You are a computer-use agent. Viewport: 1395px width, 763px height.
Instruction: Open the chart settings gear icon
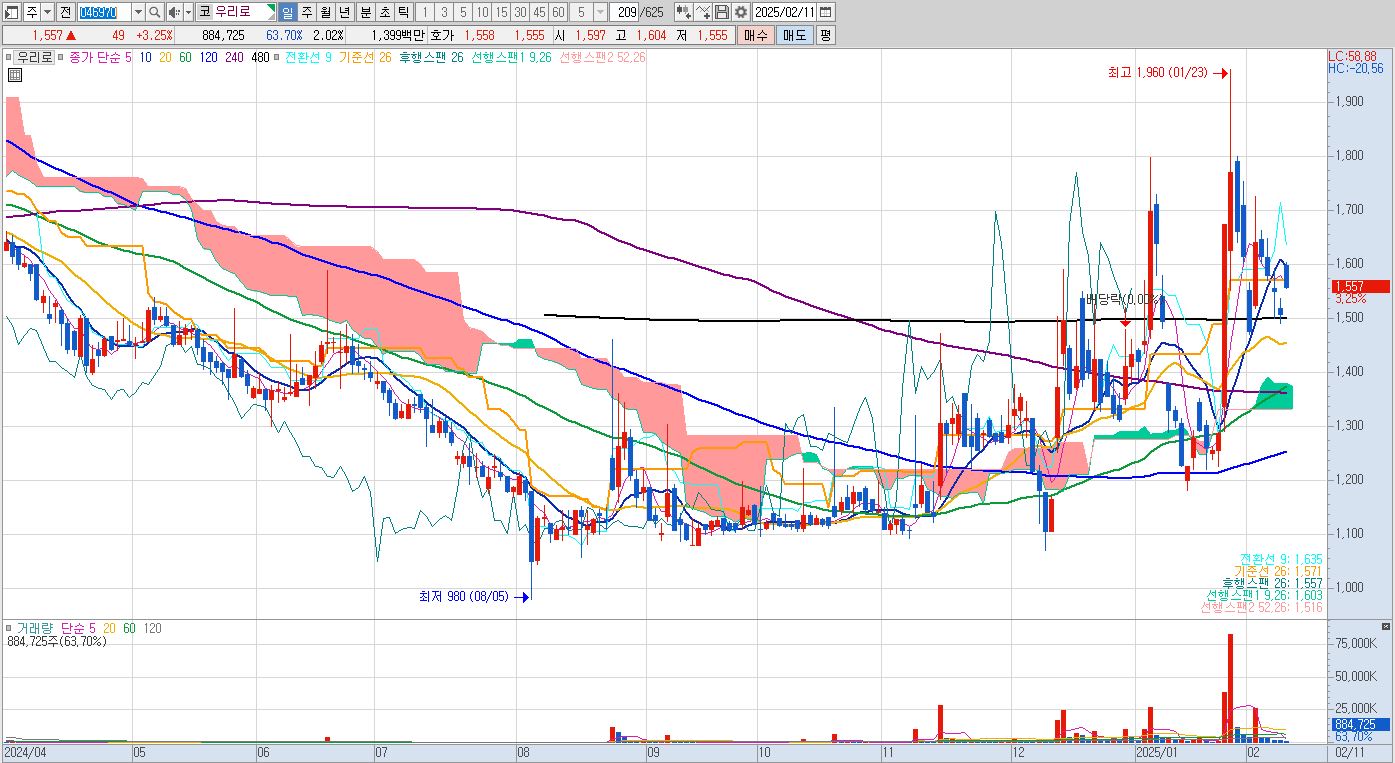740,12
